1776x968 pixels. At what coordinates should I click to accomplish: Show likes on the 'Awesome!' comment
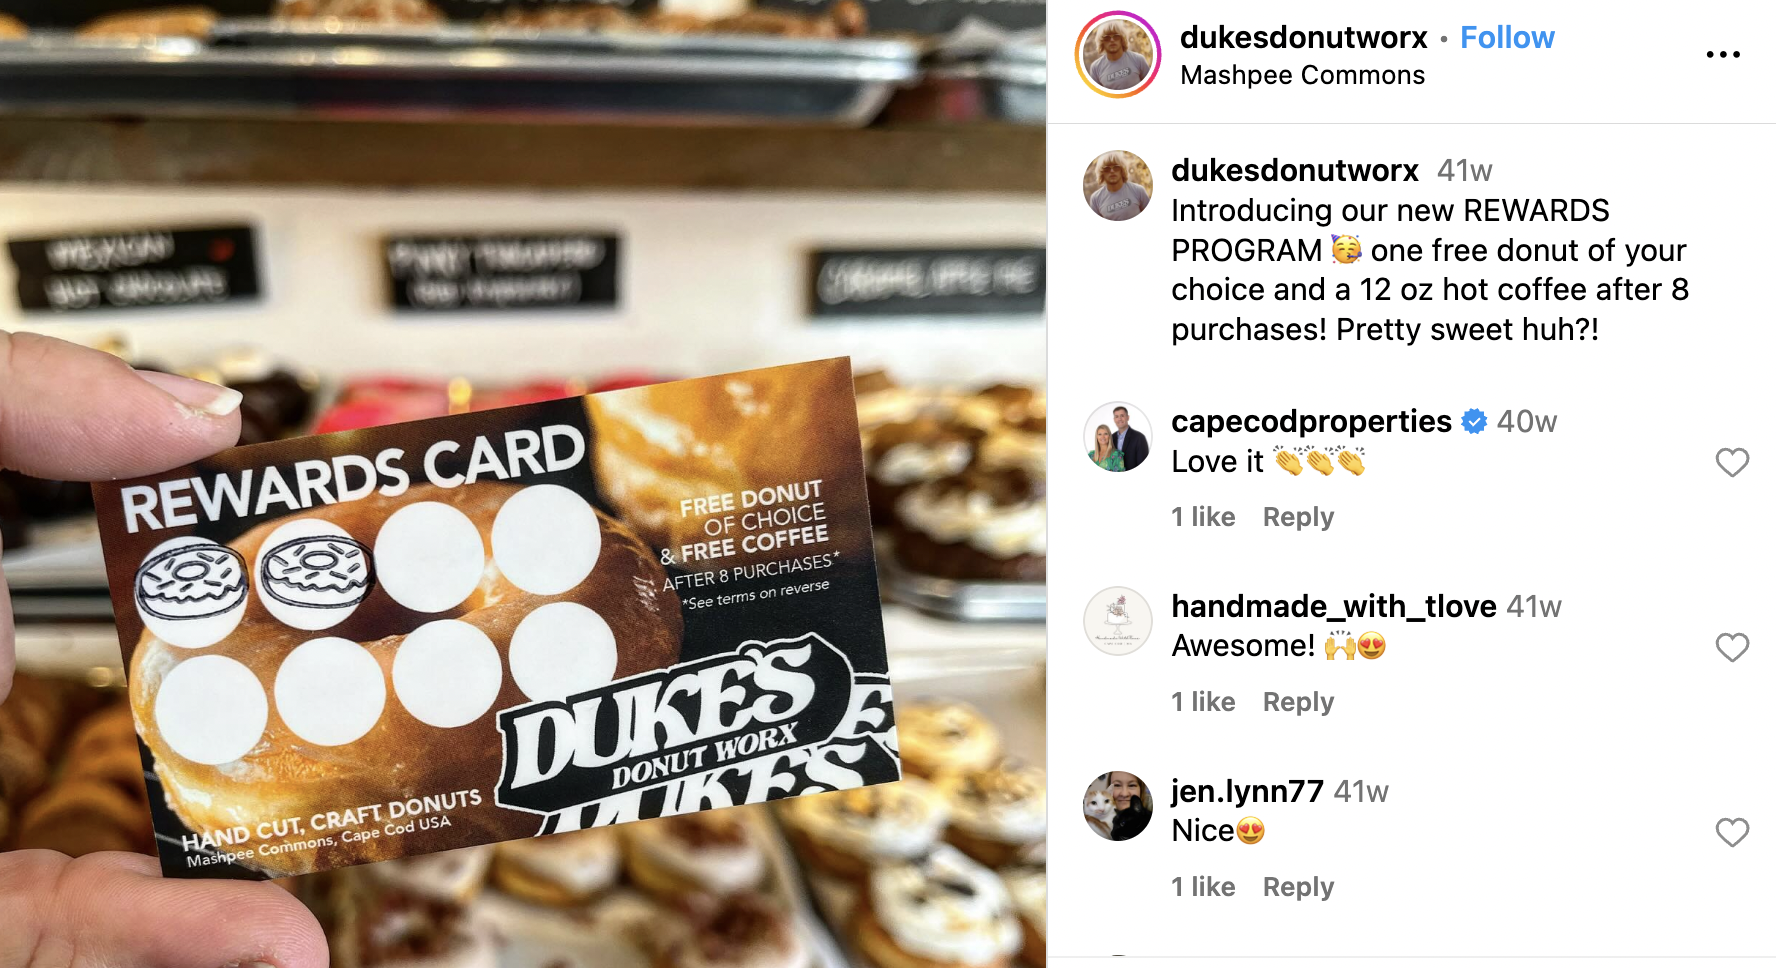(x=1203, y=702)
